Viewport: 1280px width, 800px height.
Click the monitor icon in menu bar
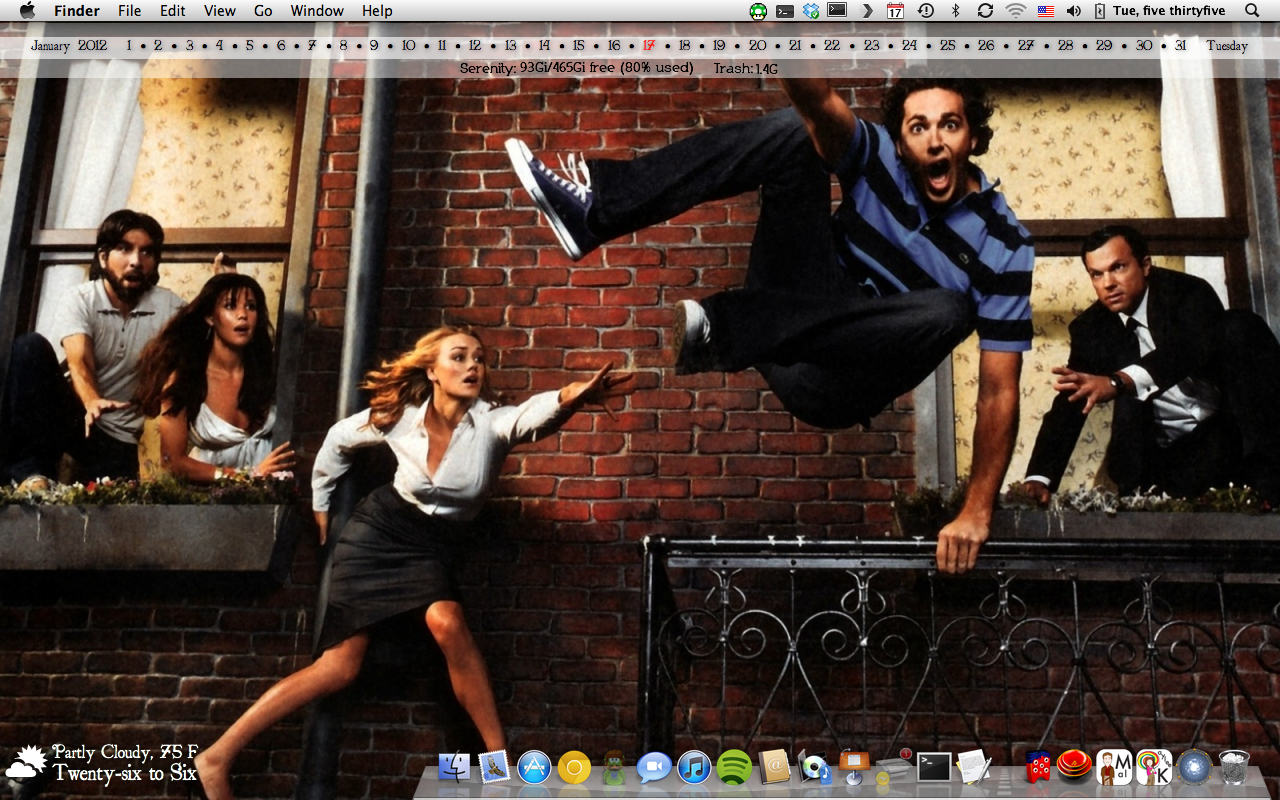[x=837, y=11]
